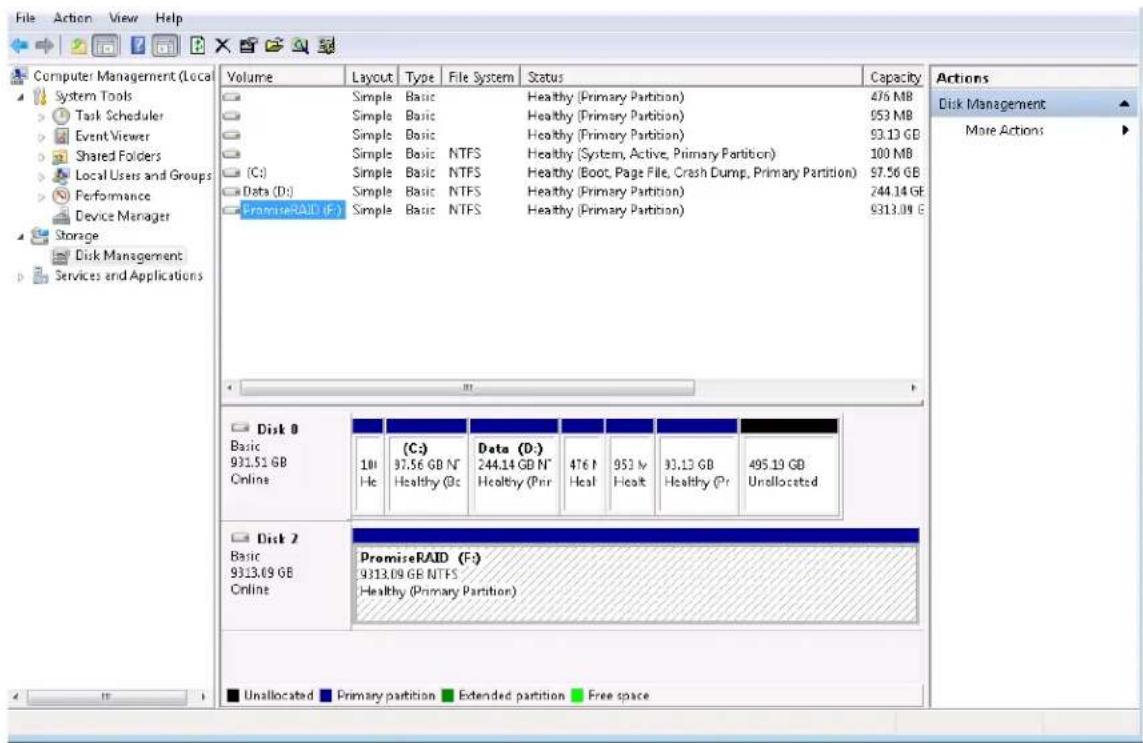1143x743 pixels.
Task: Expand the Performance branch
Action: pyautogui.click(x=41, y=196)
